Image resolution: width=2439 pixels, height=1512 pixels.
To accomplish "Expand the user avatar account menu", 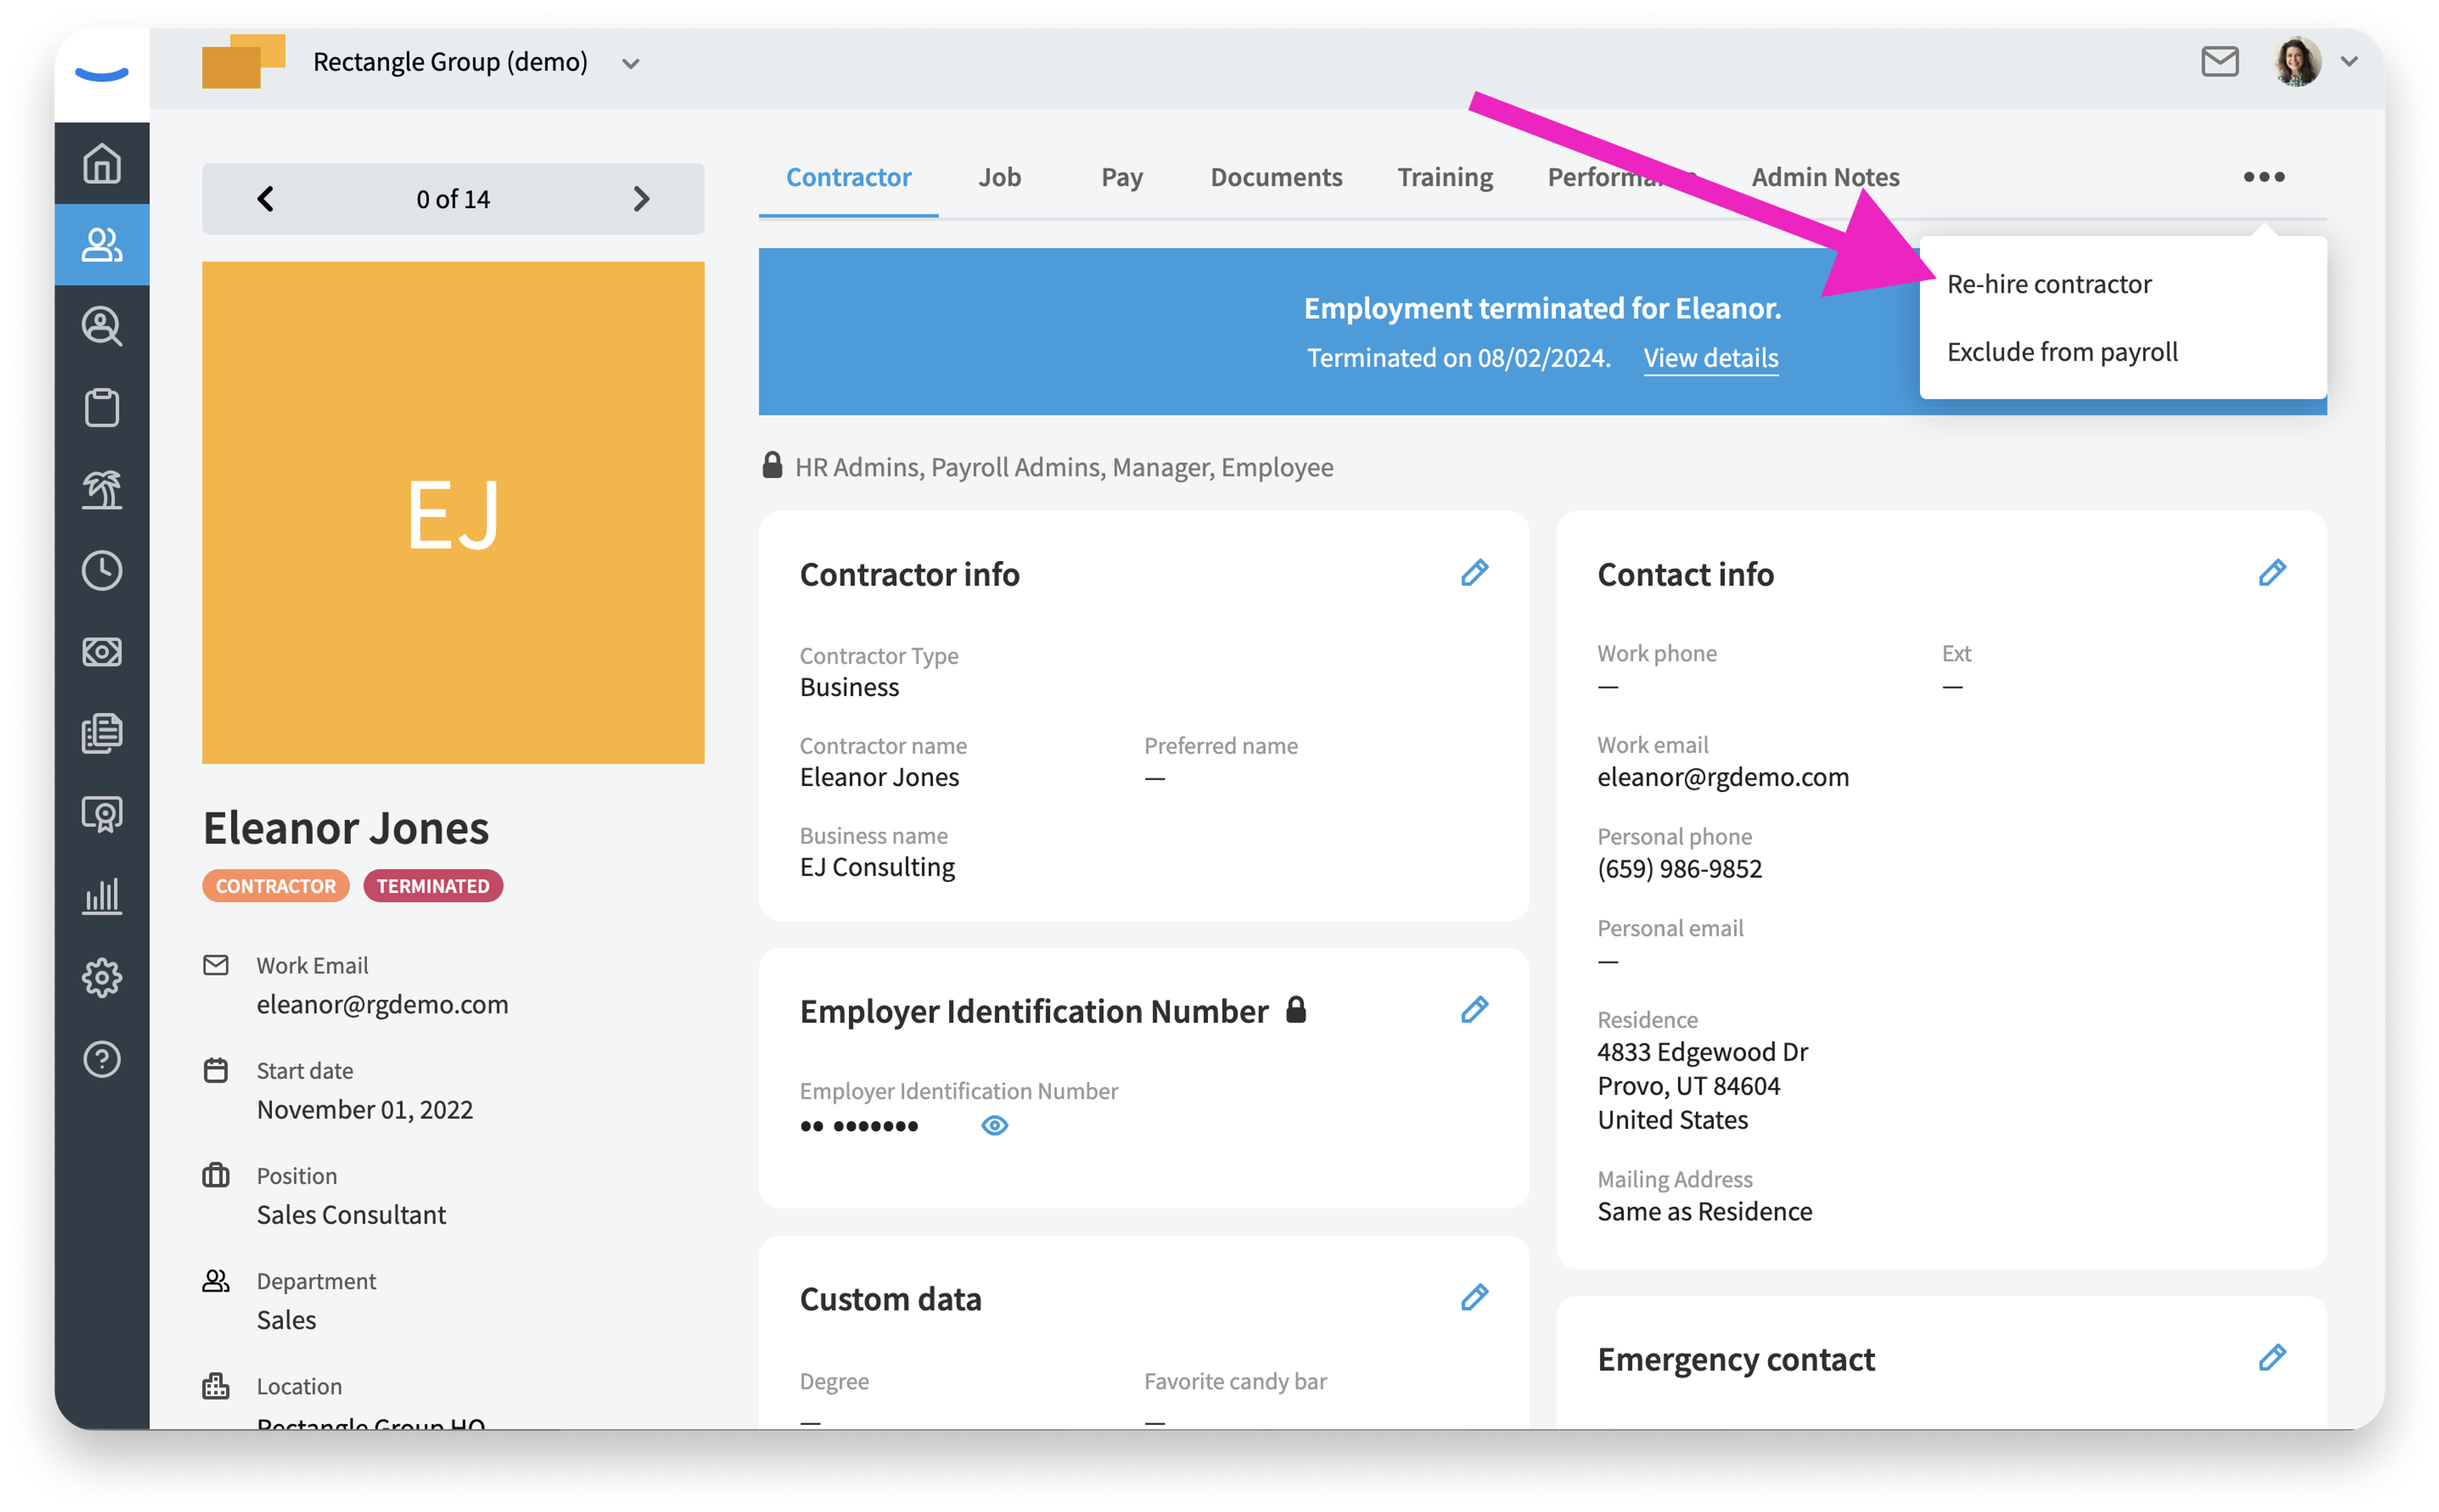I will pos(2349,62).
